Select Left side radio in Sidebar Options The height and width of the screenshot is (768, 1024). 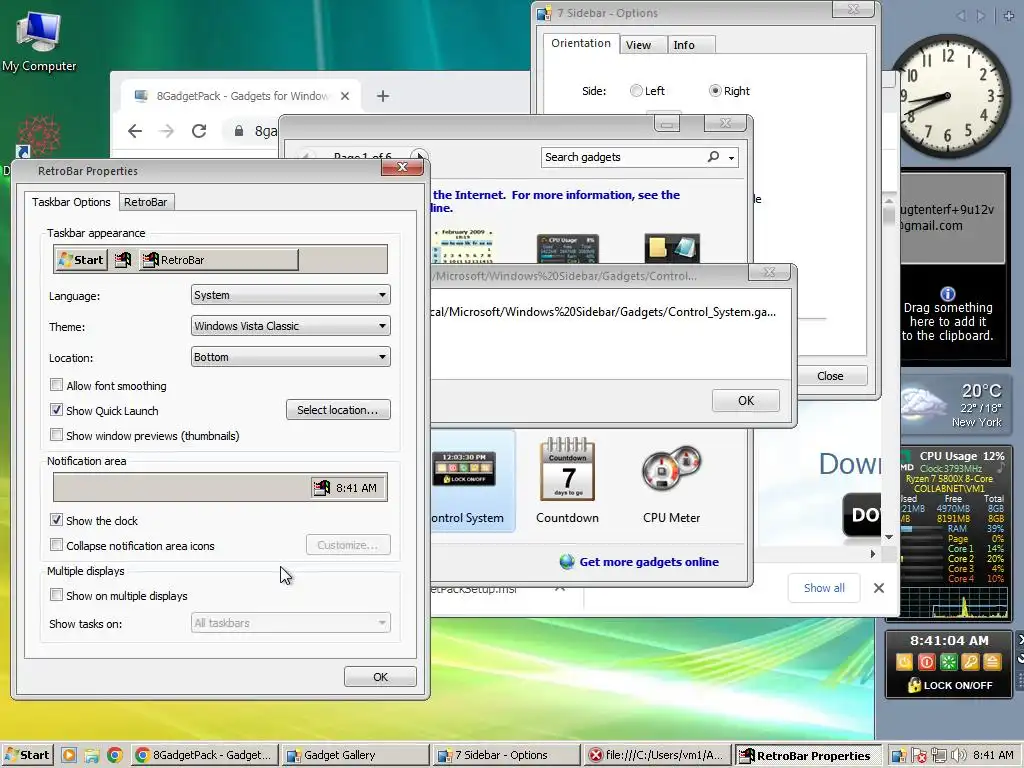pos(636,91)
